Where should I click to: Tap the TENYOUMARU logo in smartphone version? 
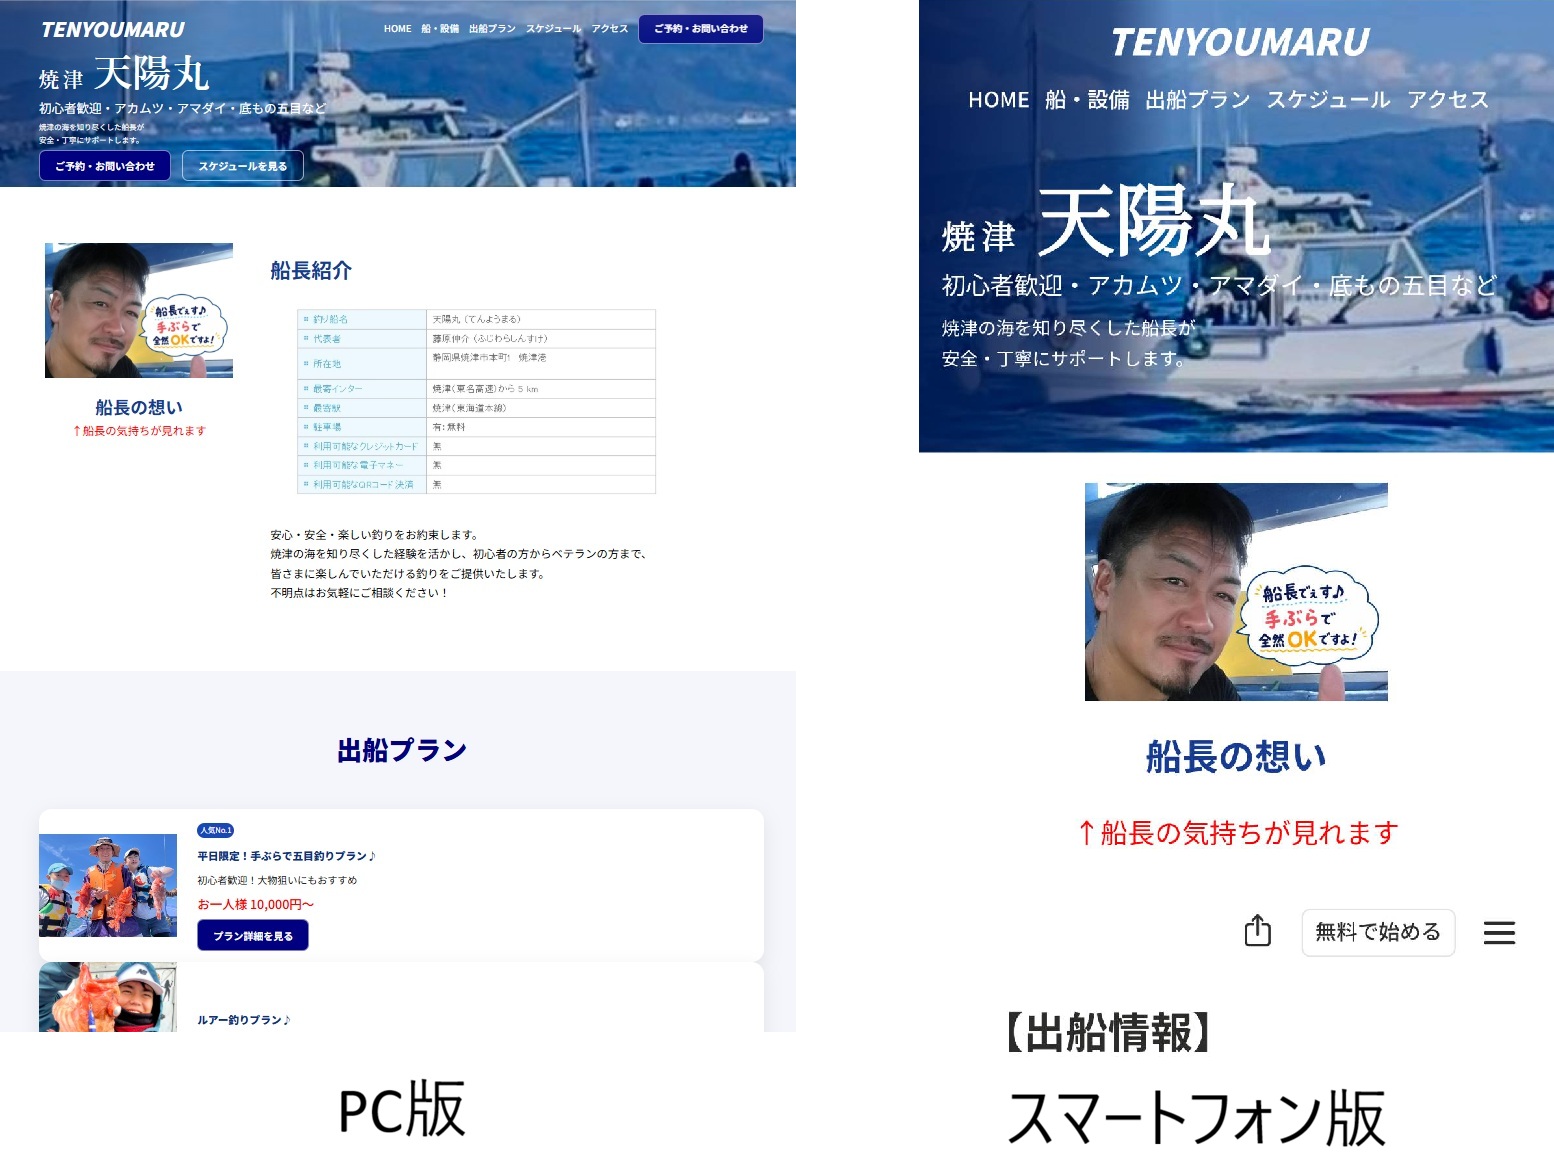[x=1240, y=42]
